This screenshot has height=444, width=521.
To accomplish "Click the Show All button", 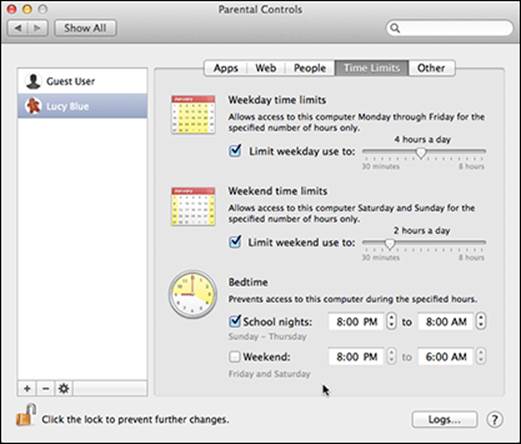I will (x=85, y=28).
